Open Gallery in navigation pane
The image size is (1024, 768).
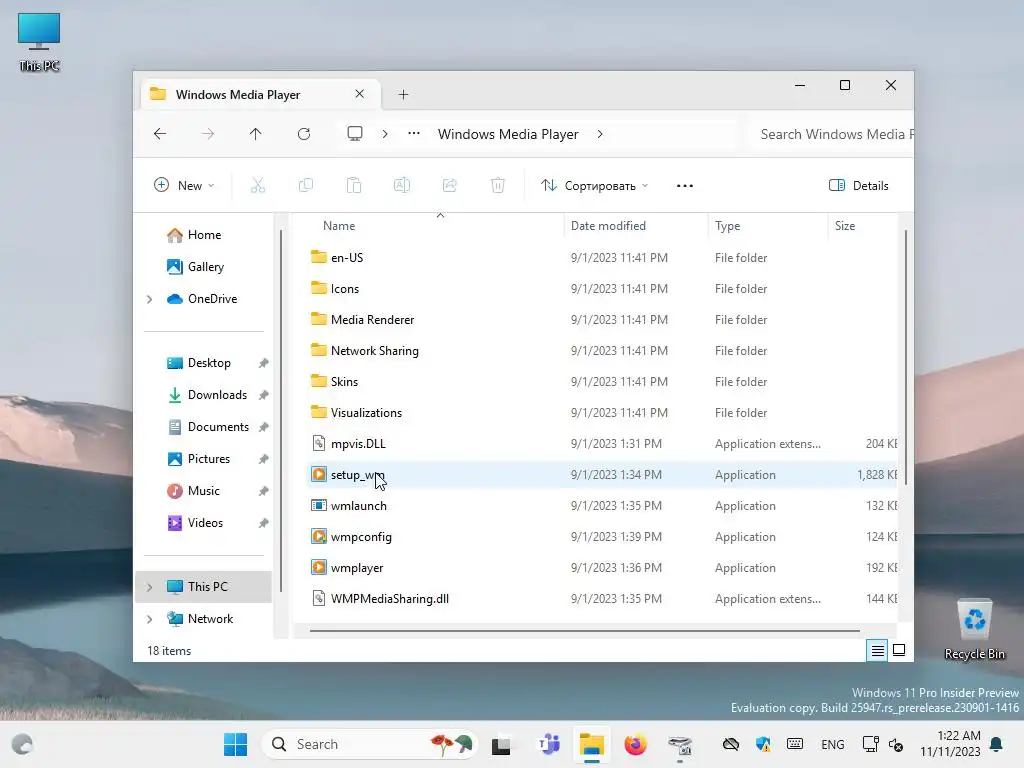click(205, 266)
